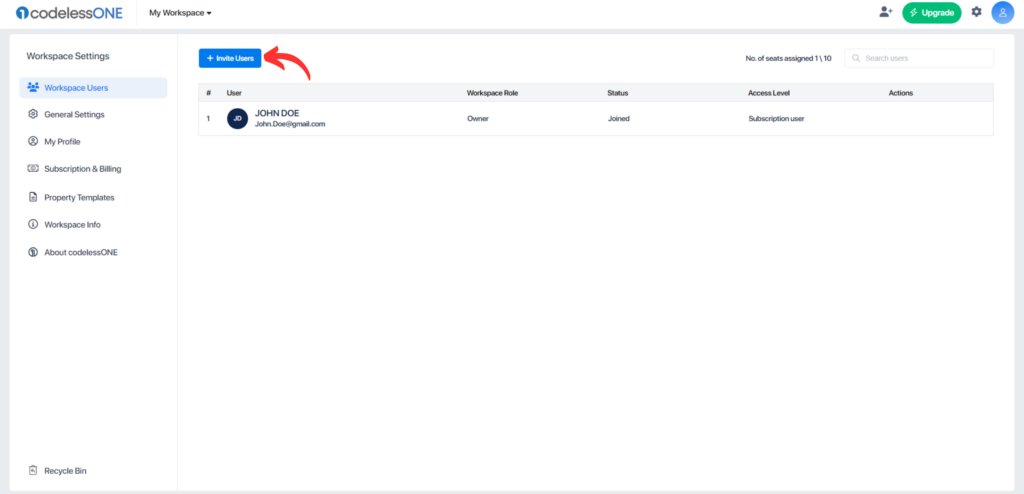Open the settings gear in the header
Image resolution: width=1024 pixels, height=494 pixels.
pyautogui.click(x=976, y=12)
